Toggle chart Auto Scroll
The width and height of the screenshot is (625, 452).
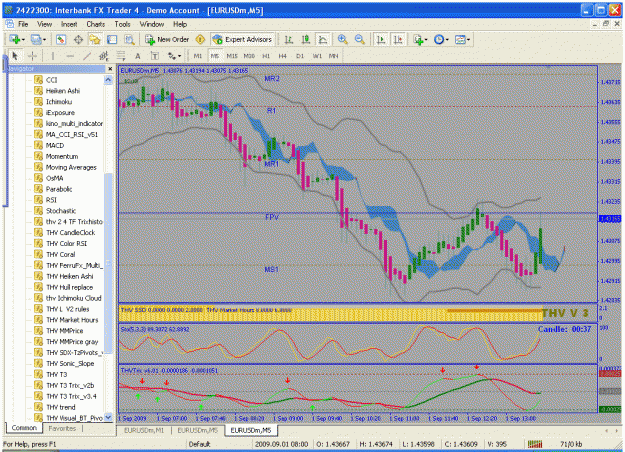tap(381, 39)
